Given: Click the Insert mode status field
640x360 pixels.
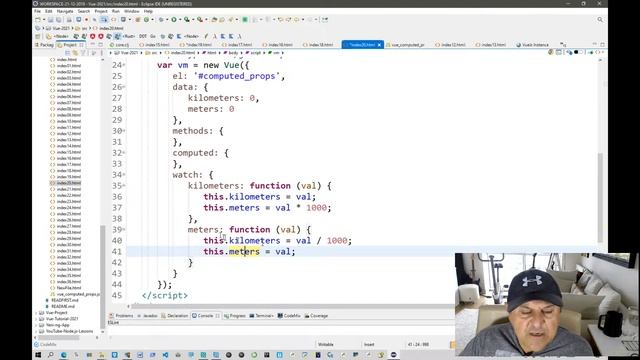Looking at the screenshot, I should point(369,344).
